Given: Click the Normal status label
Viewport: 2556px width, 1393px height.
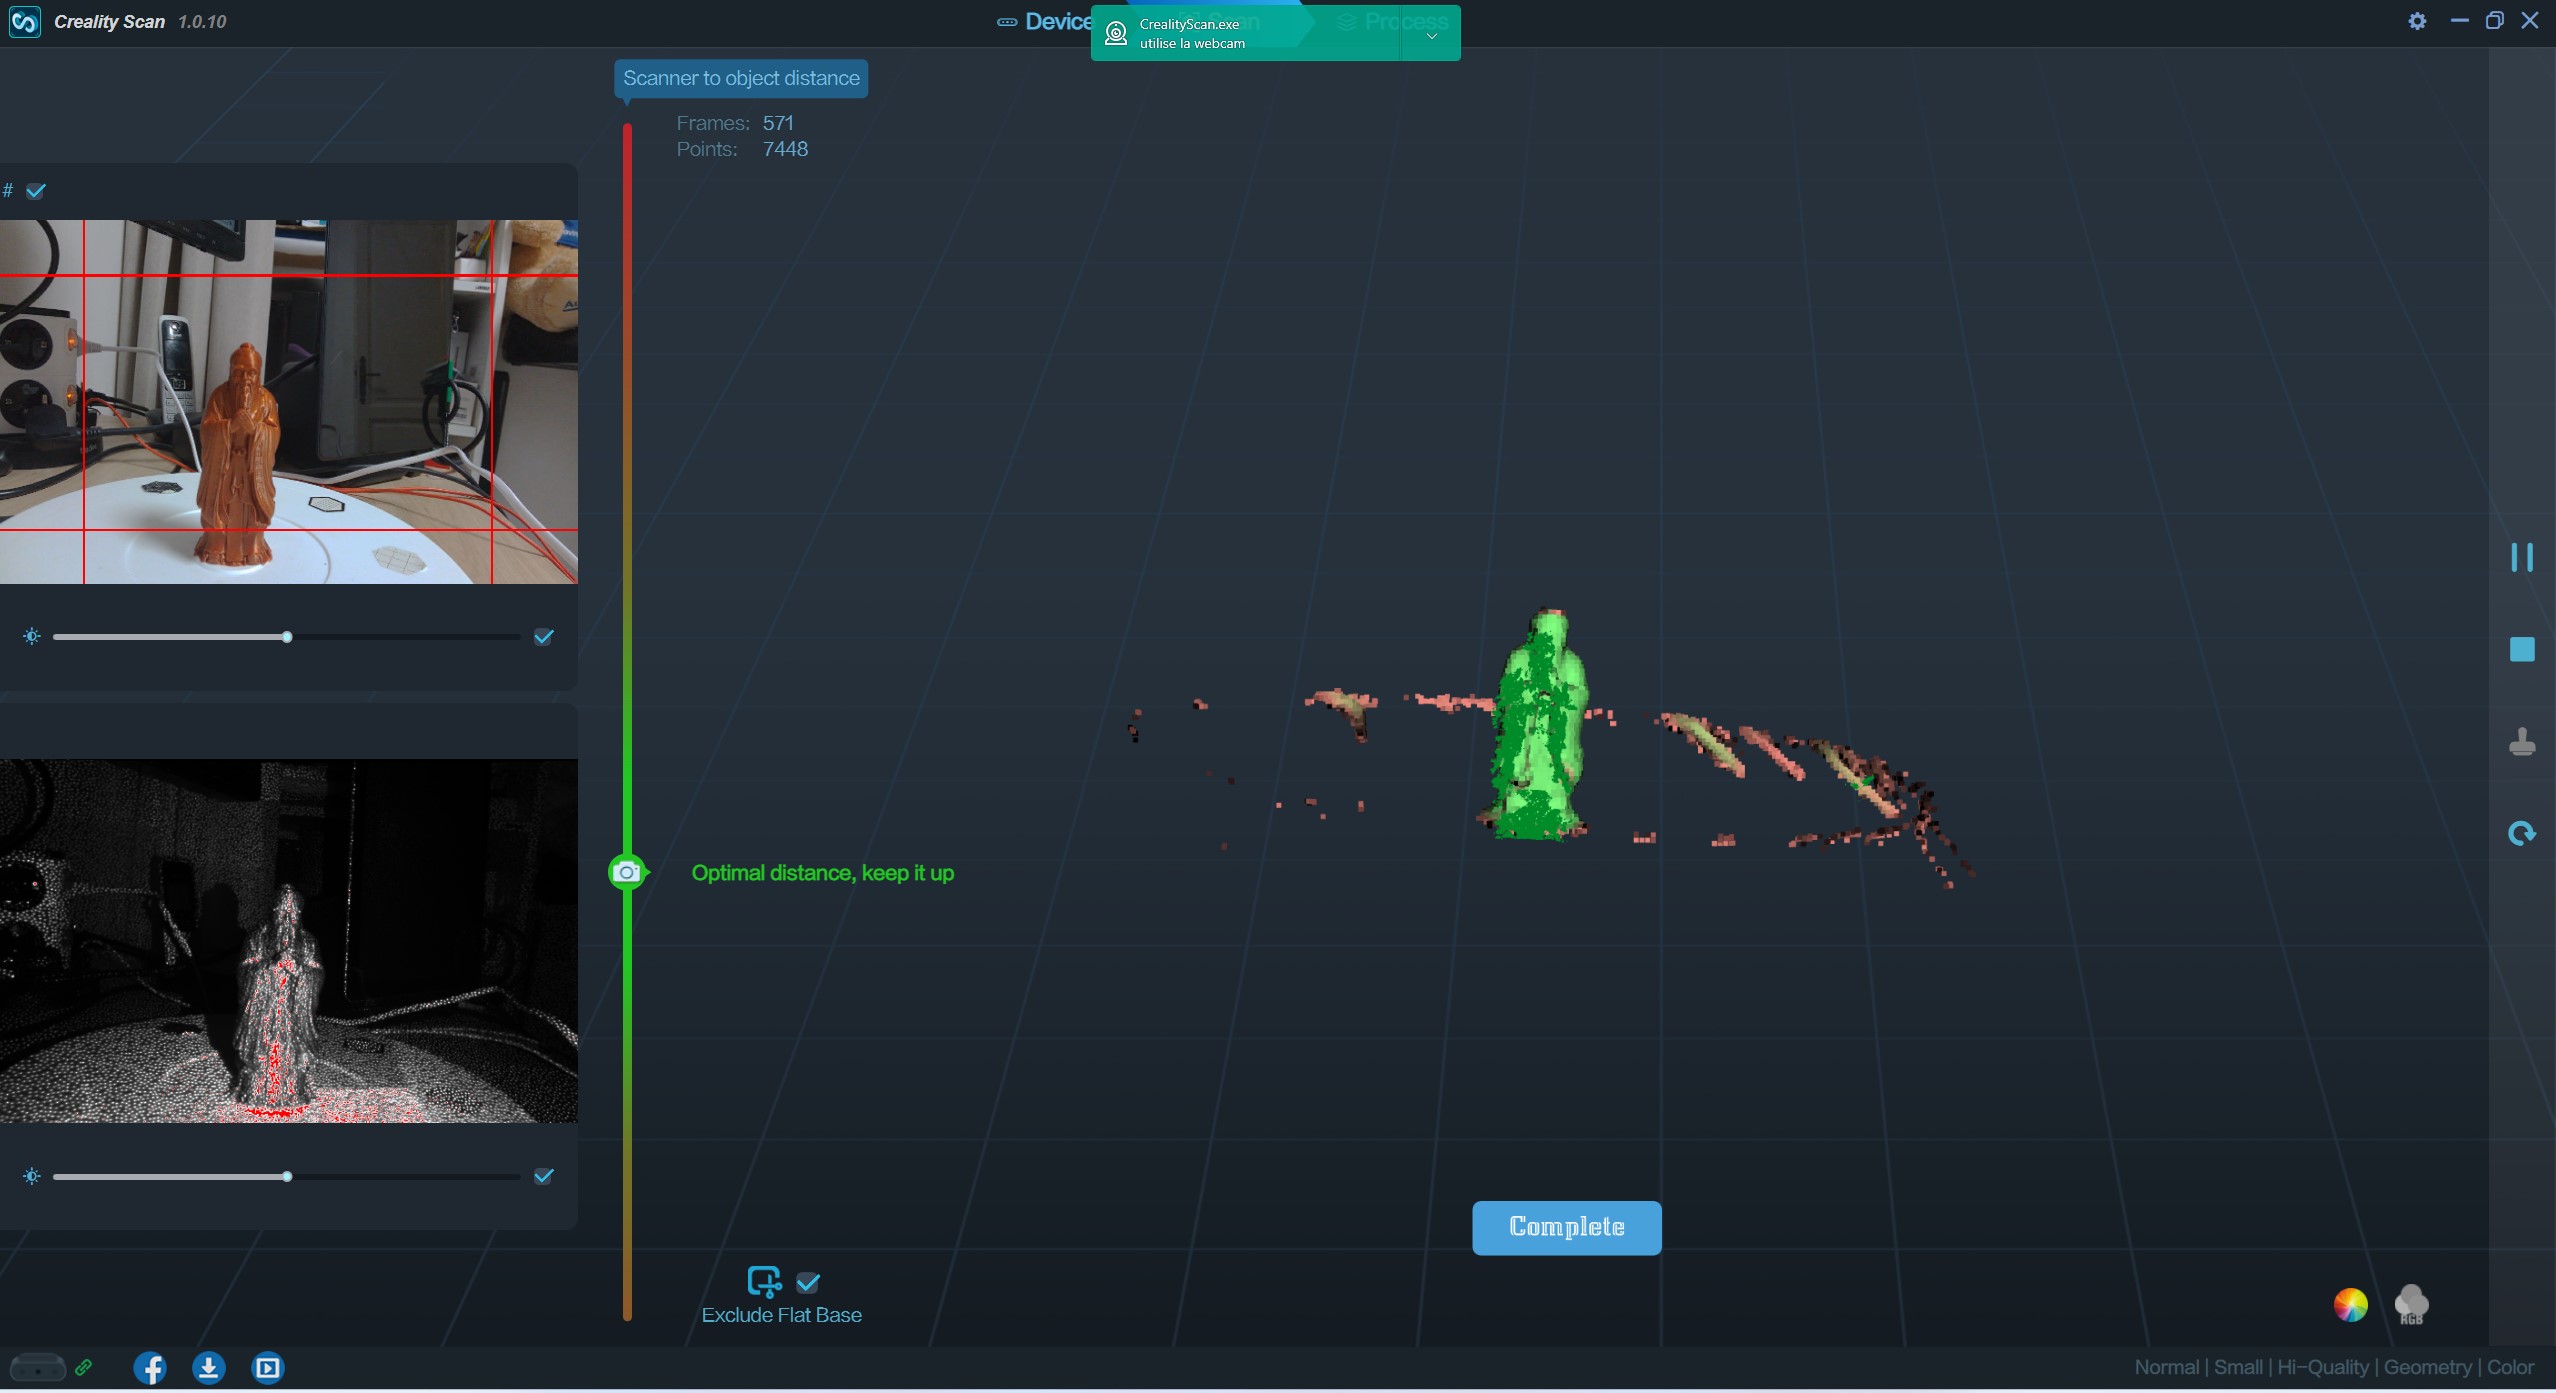Looking at the screenshot, I should click(x=2167, y=1367).
